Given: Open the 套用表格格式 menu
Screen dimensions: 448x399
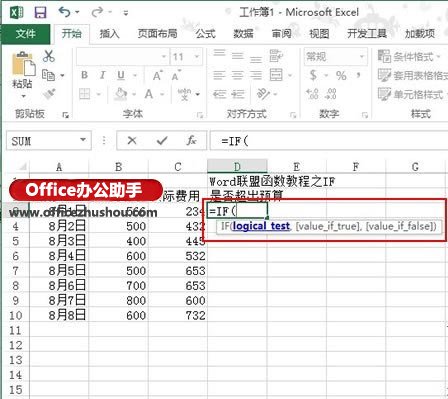Looking at the screenshot, I should coord(413,75).
